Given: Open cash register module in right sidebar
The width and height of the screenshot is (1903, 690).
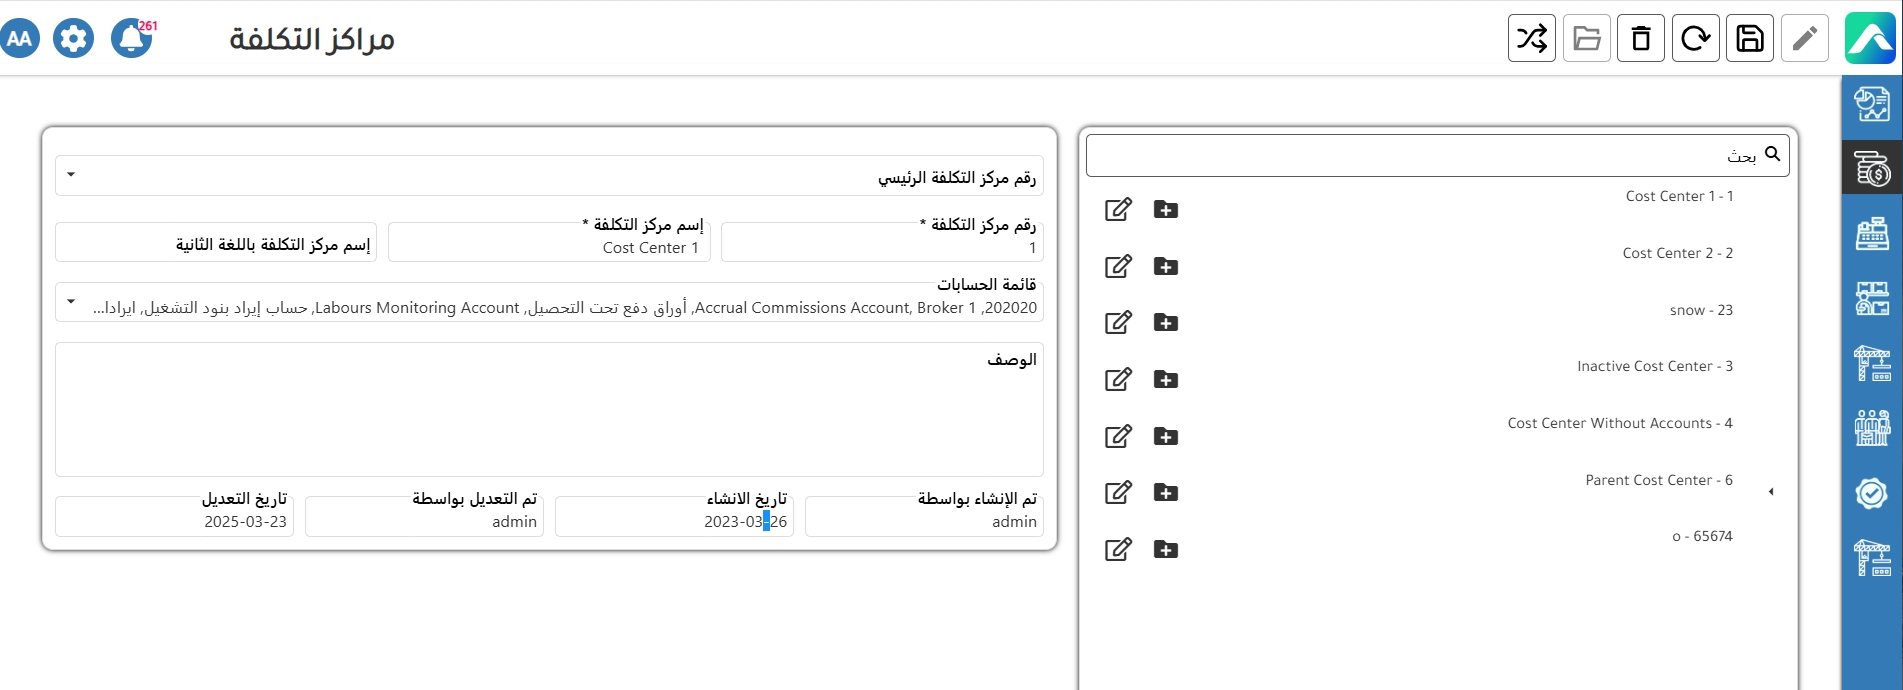Looking at the screenshot, I should [x=1871, y=234].
